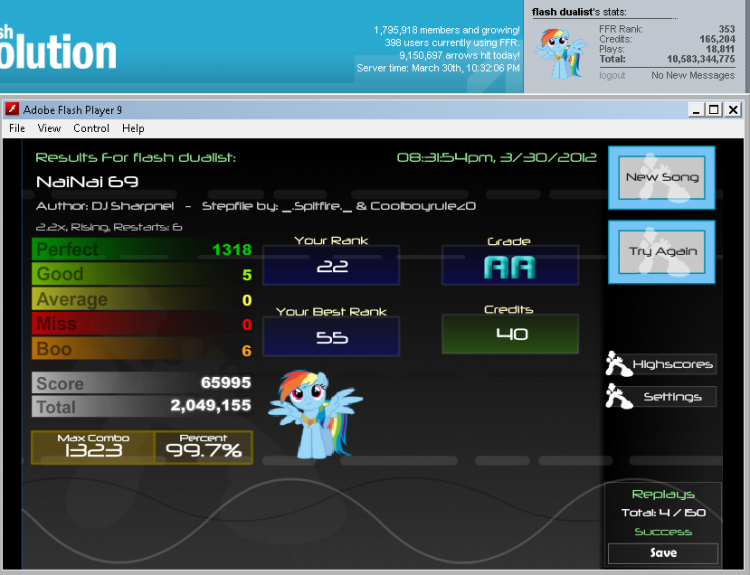Open the File menu

click(17, 128)
